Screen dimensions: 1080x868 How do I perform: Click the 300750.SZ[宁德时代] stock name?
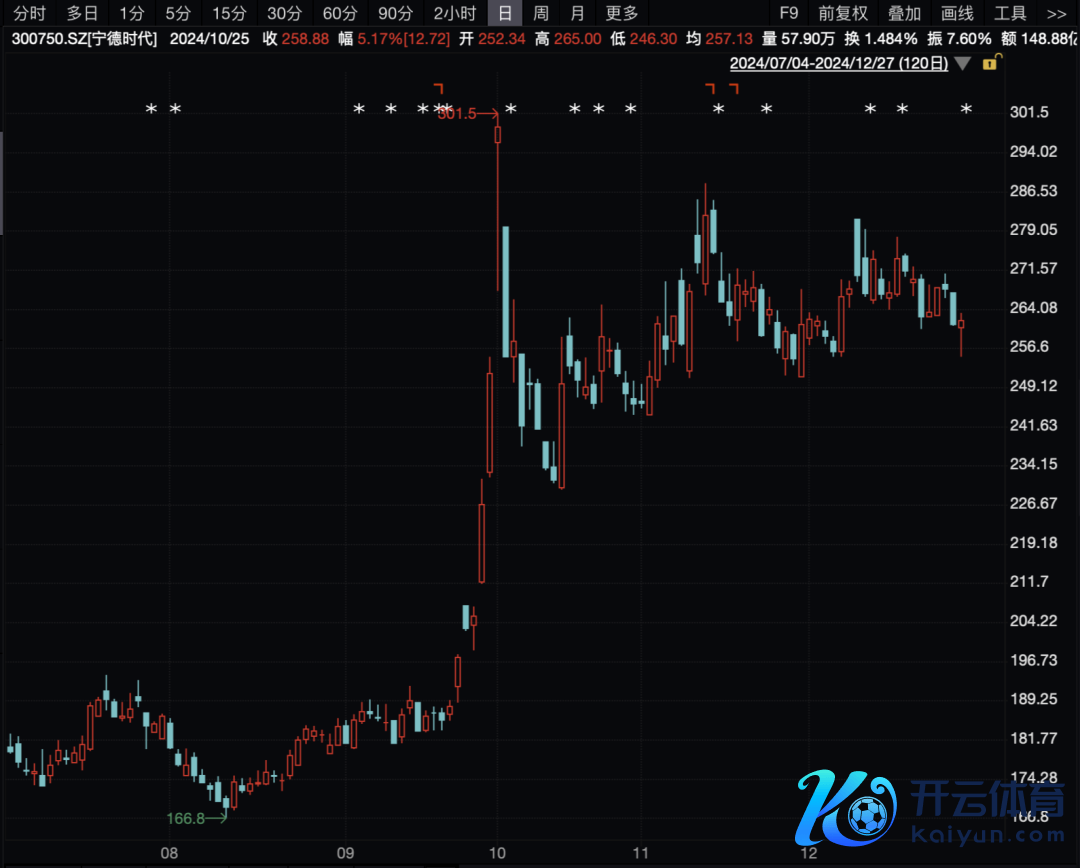(x=79, y=39)
